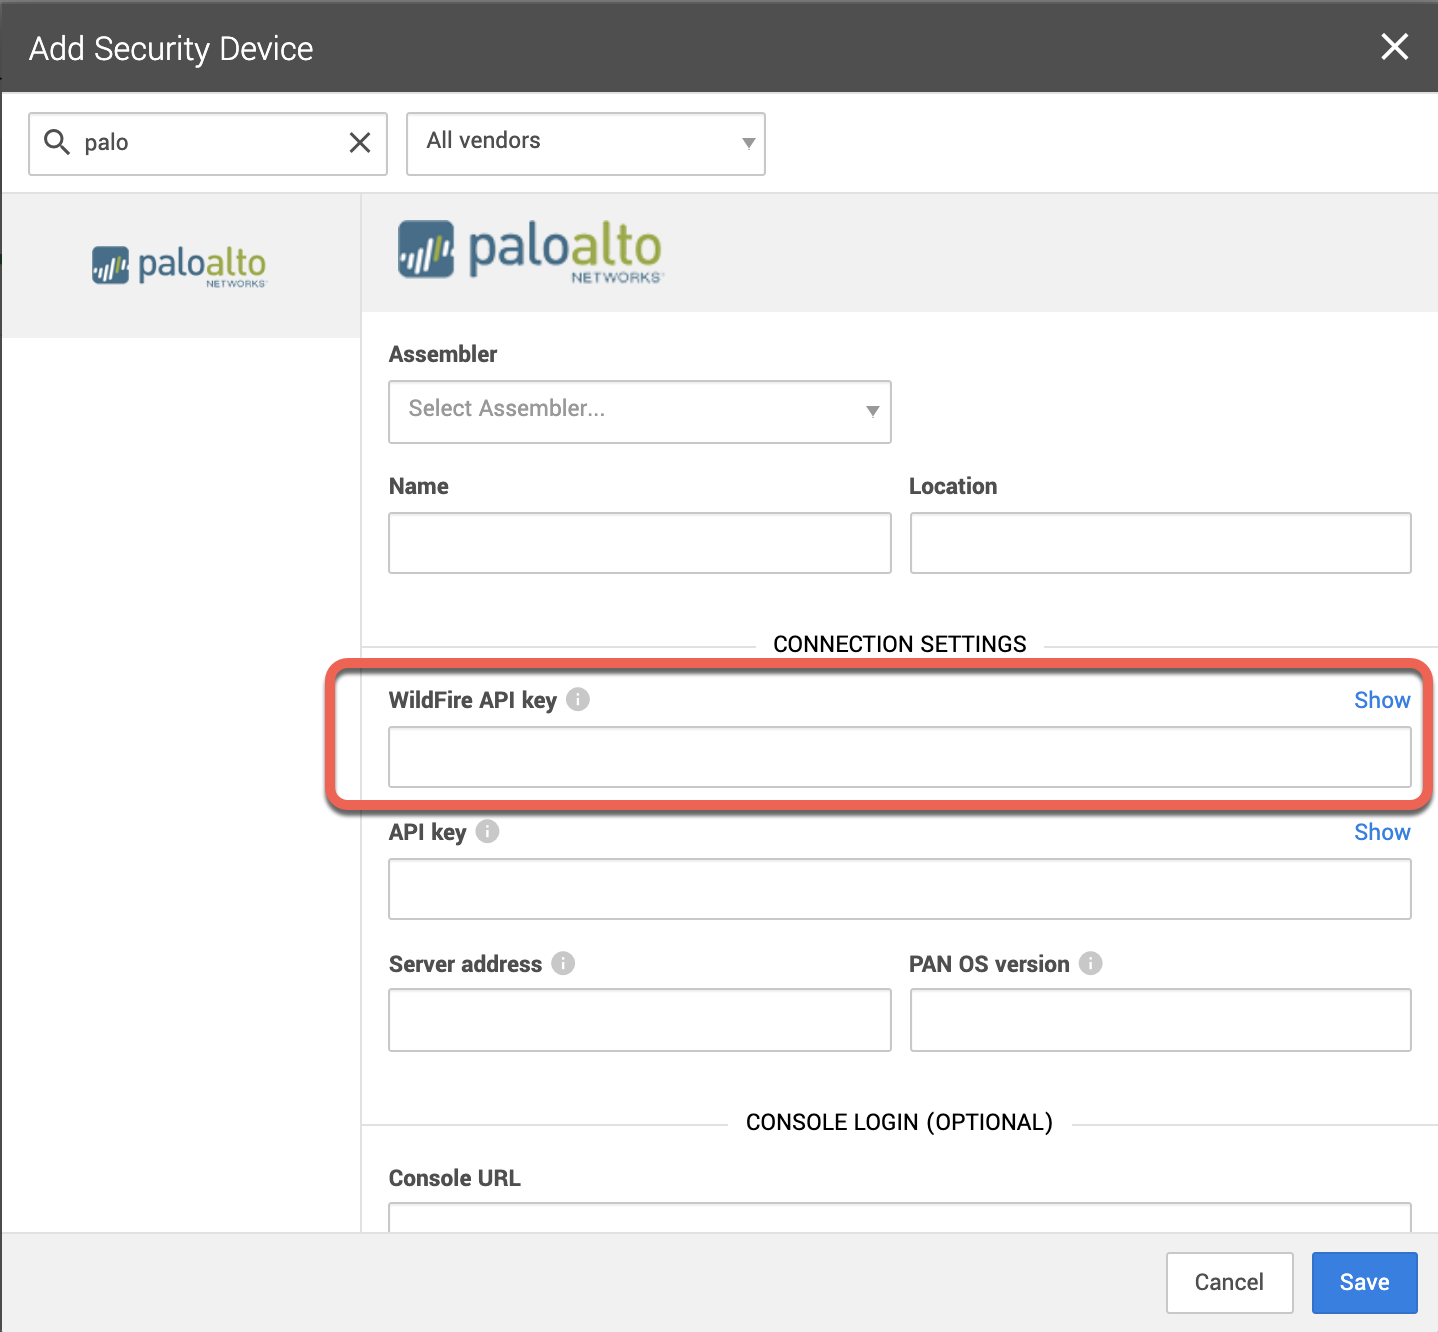Image resolution: width=1438 pixels, height=1332 pixels.
Task: Show the API key value
Action: [x=1382, y=832]
